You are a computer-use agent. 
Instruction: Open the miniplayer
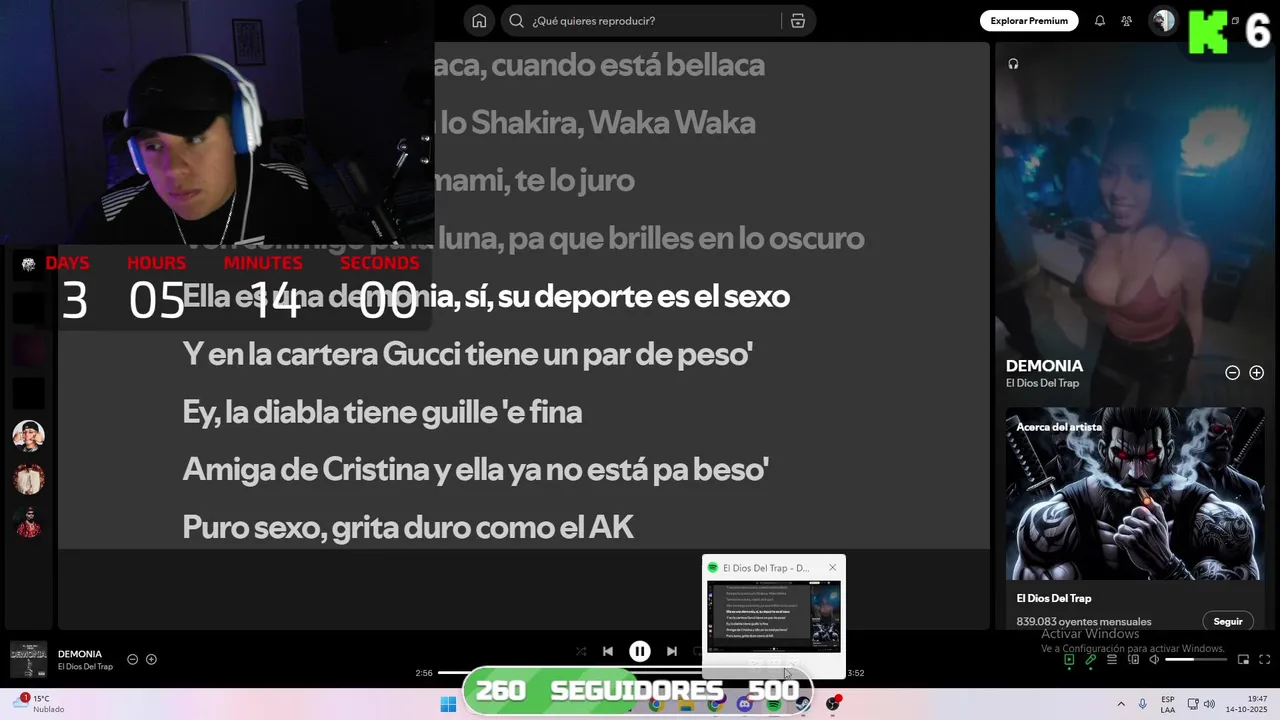click(x=1243, y=659)
